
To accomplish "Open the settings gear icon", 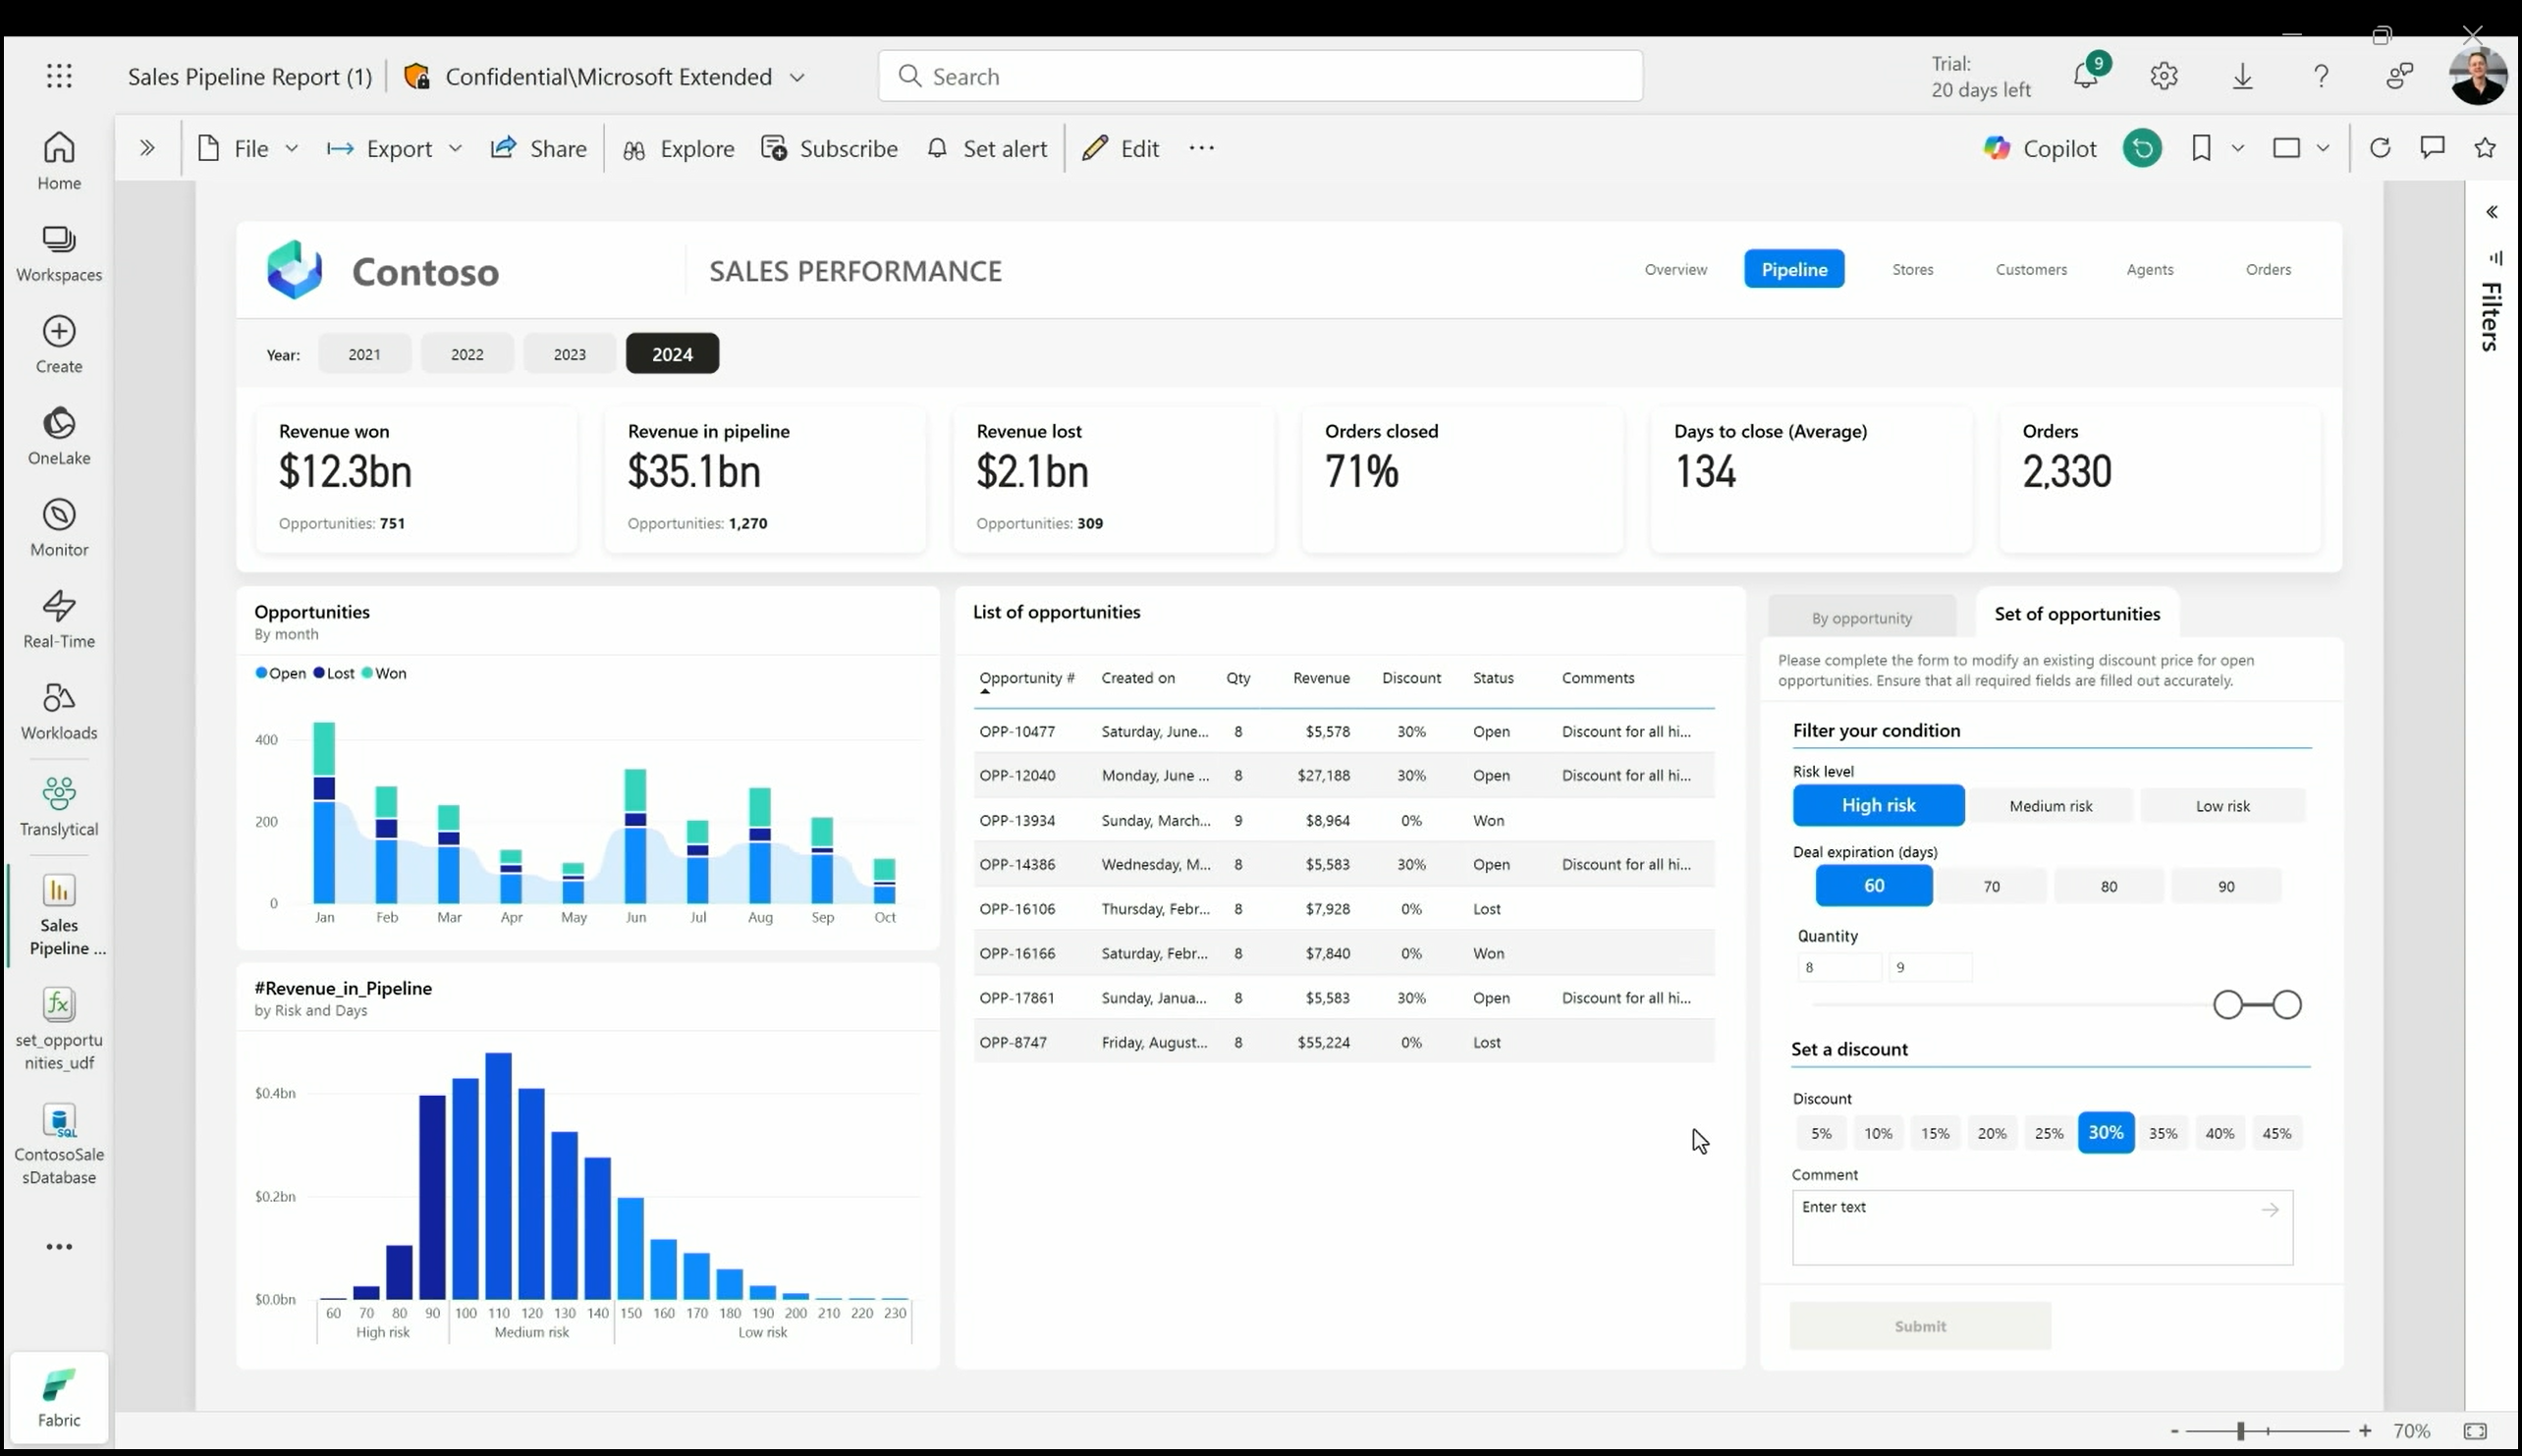I will (x=2164, y=76).
